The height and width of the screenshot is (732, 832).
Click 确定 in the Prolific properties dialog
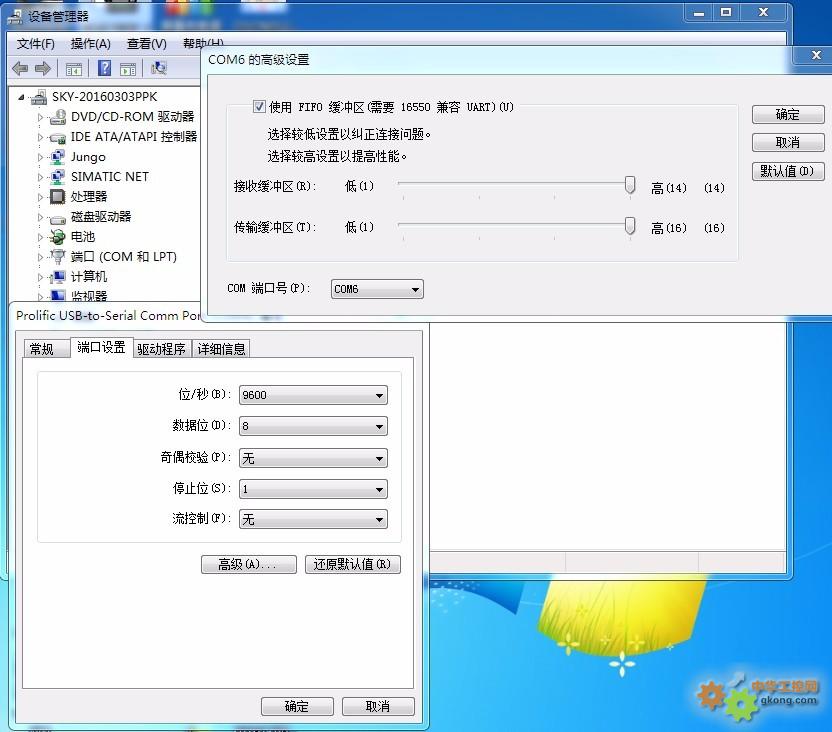[x=297, y=707]
